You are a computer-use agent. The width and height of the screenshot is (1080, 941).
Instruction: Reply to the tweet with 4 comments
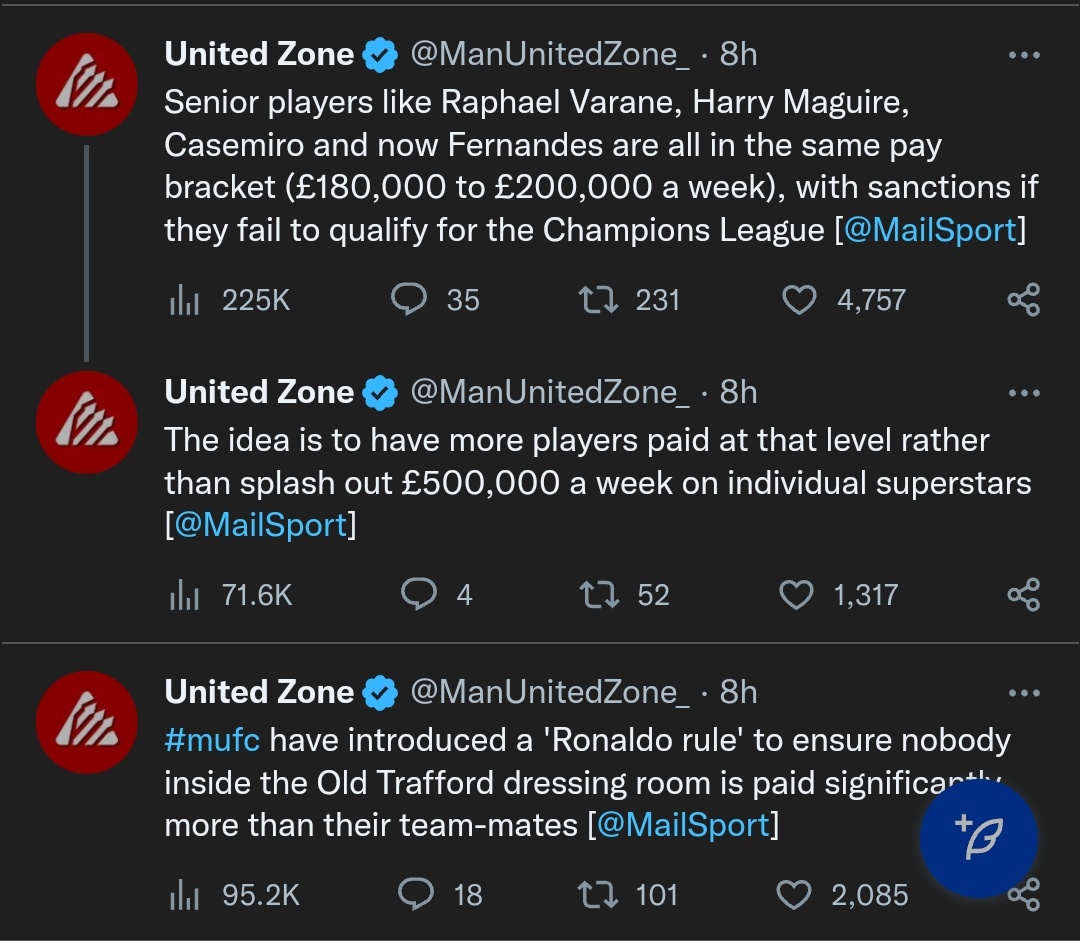417,595
